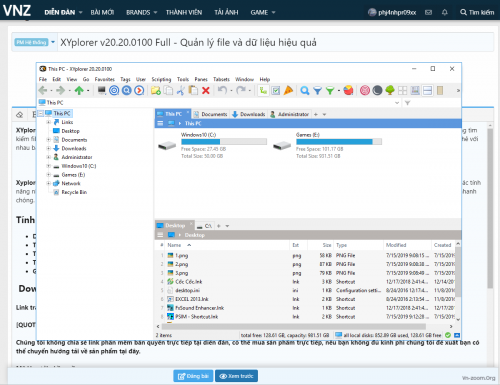Expand the Downloads tree node
The width and height of the screenshot is (500, 385).
tap(49, 148)
